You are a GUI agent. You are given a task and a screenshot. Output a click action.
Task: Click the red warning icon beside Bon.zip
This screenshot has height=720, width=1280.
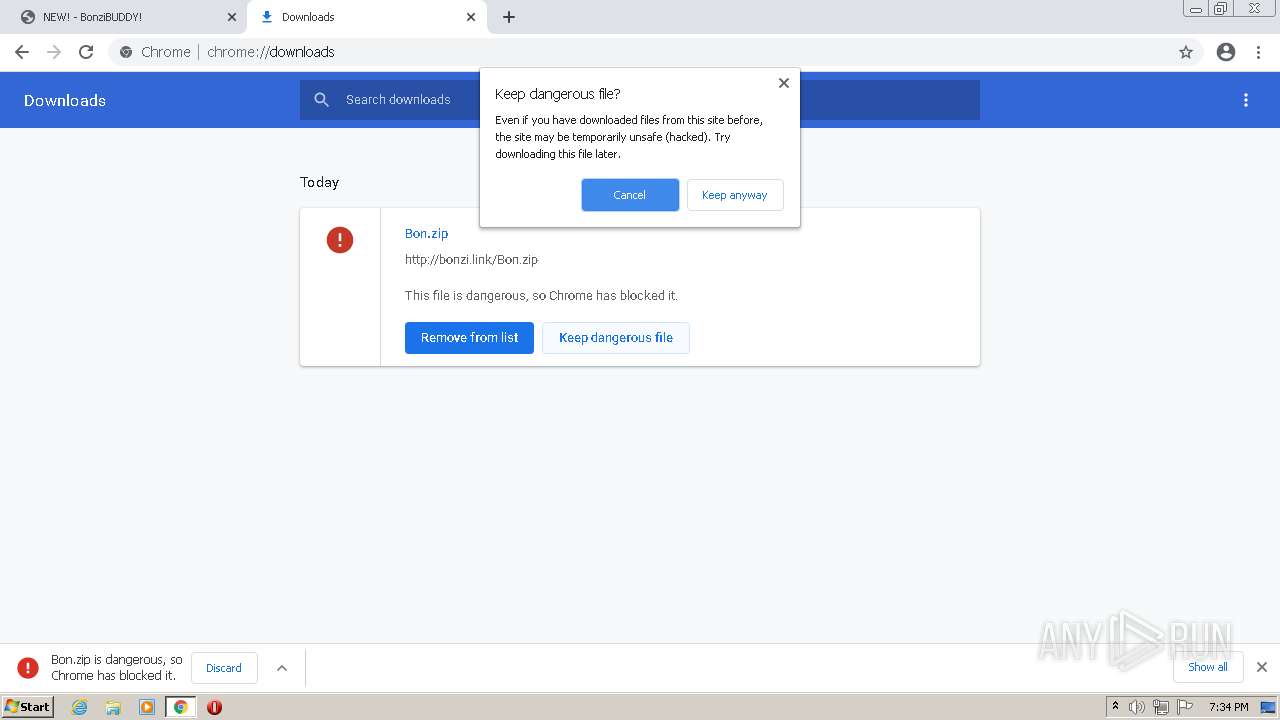pyautogui.click(x=340, y=240)
